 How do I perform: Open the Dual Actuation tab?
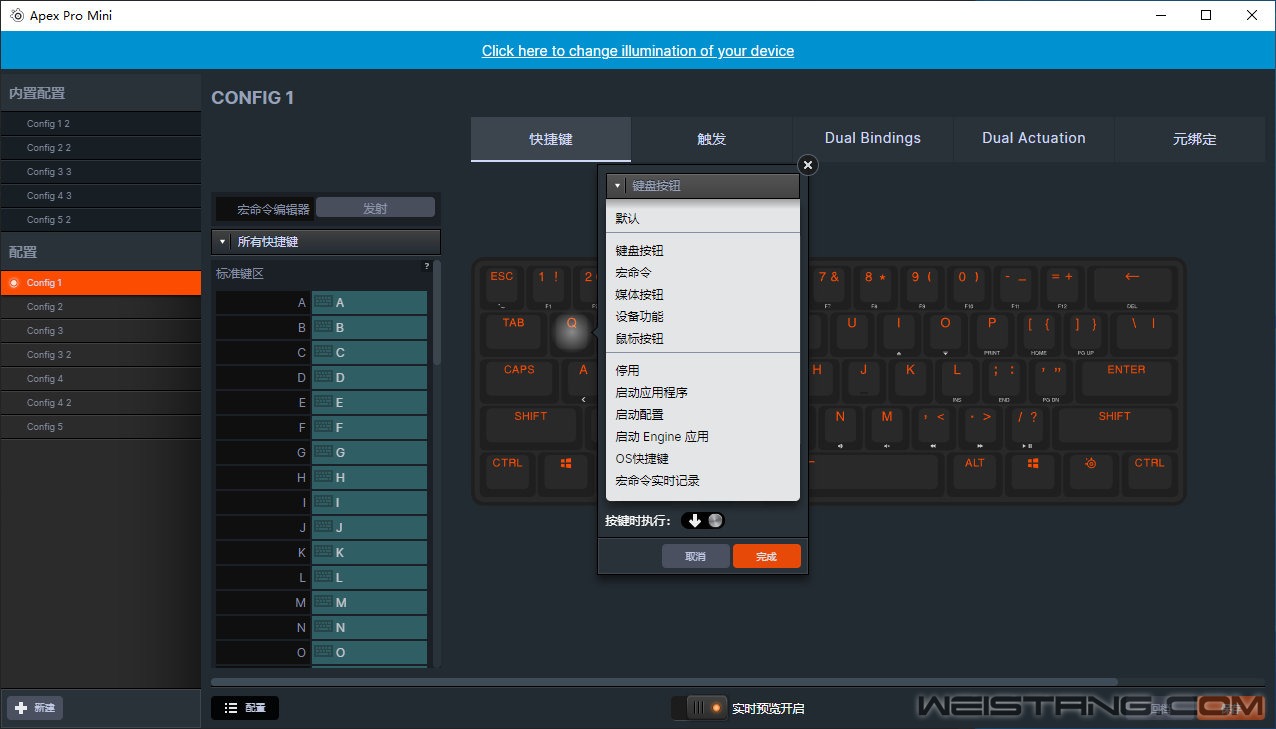coord(1033,139)
